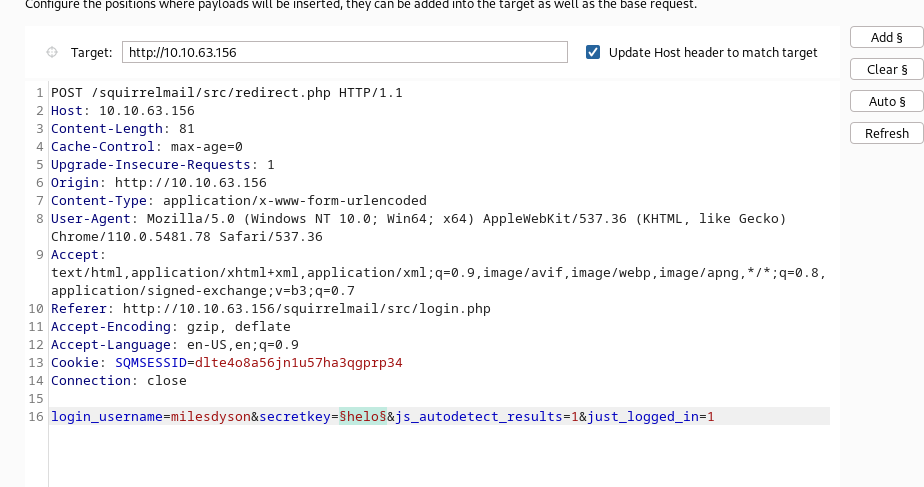Select the Connection: close header line
The height and width of the screenshot is (487, 924).
pyautogui.click(x=118, y=380)
